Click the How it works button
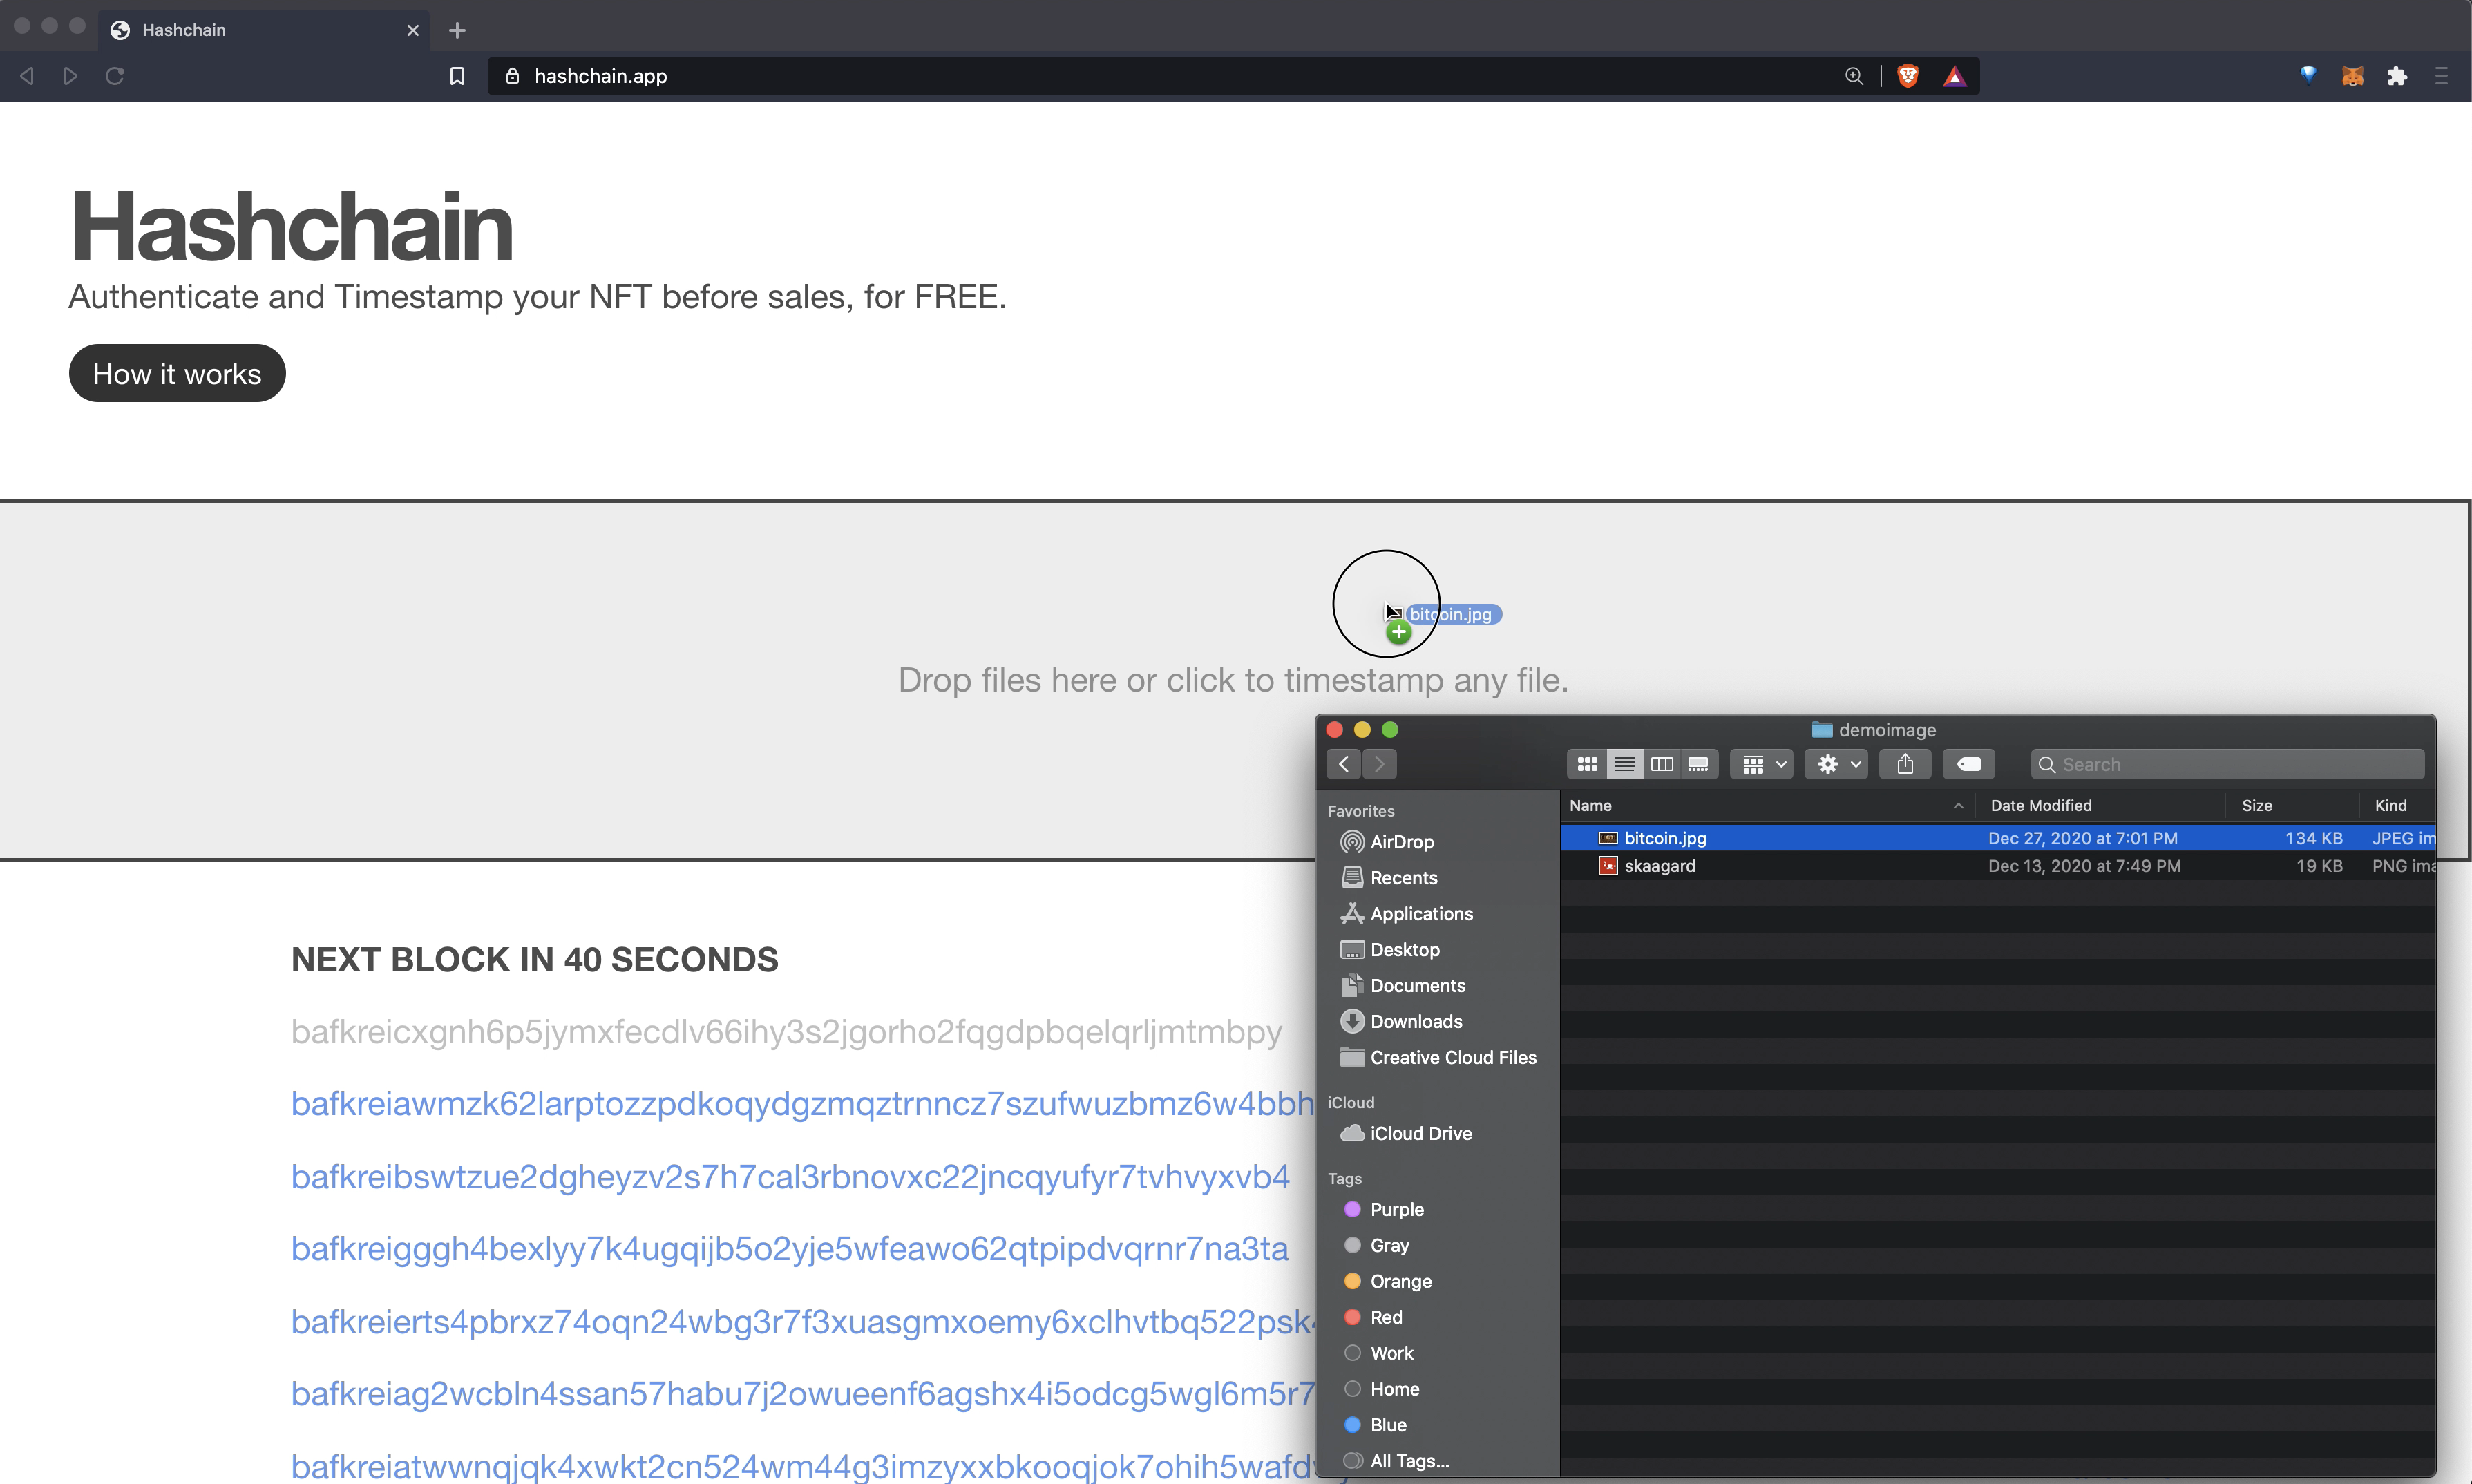Image resolution: width=2472 pixels, height=1484 pixels. click(x=177, y=374)
